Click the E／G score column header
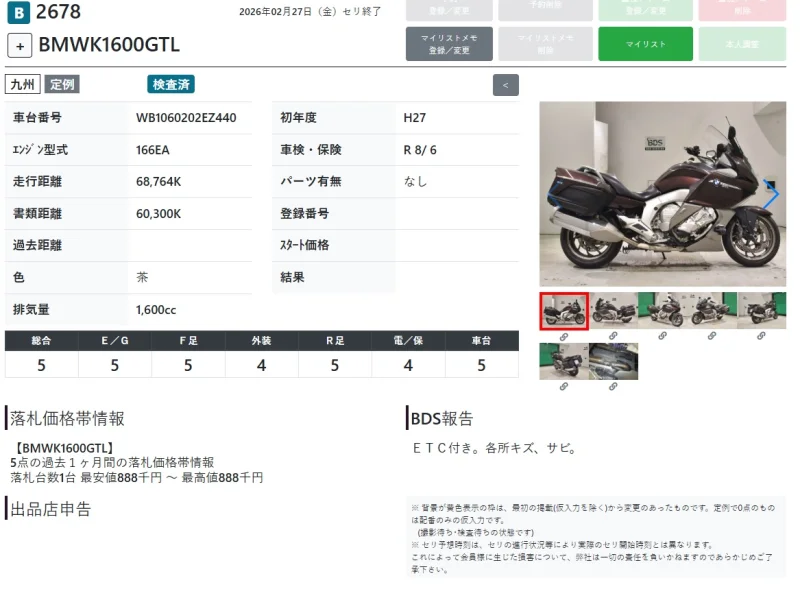Viewport: 800px width, 600px height. pos(115,341)
